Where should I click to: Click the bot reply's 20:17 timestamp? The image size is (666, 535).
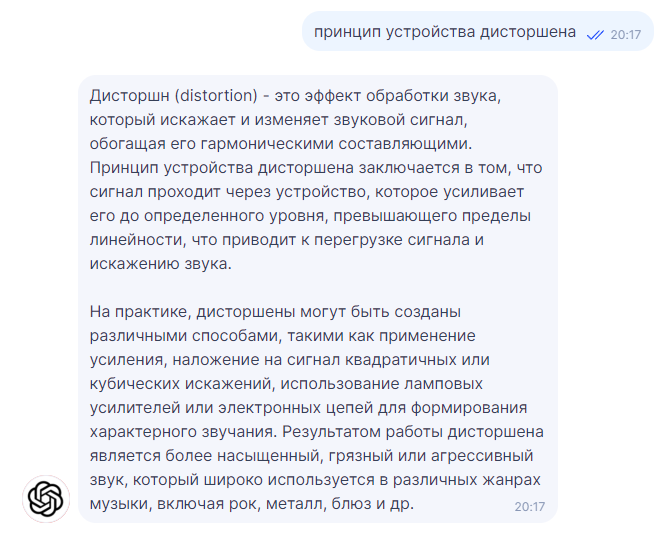[x=529, y=507]
